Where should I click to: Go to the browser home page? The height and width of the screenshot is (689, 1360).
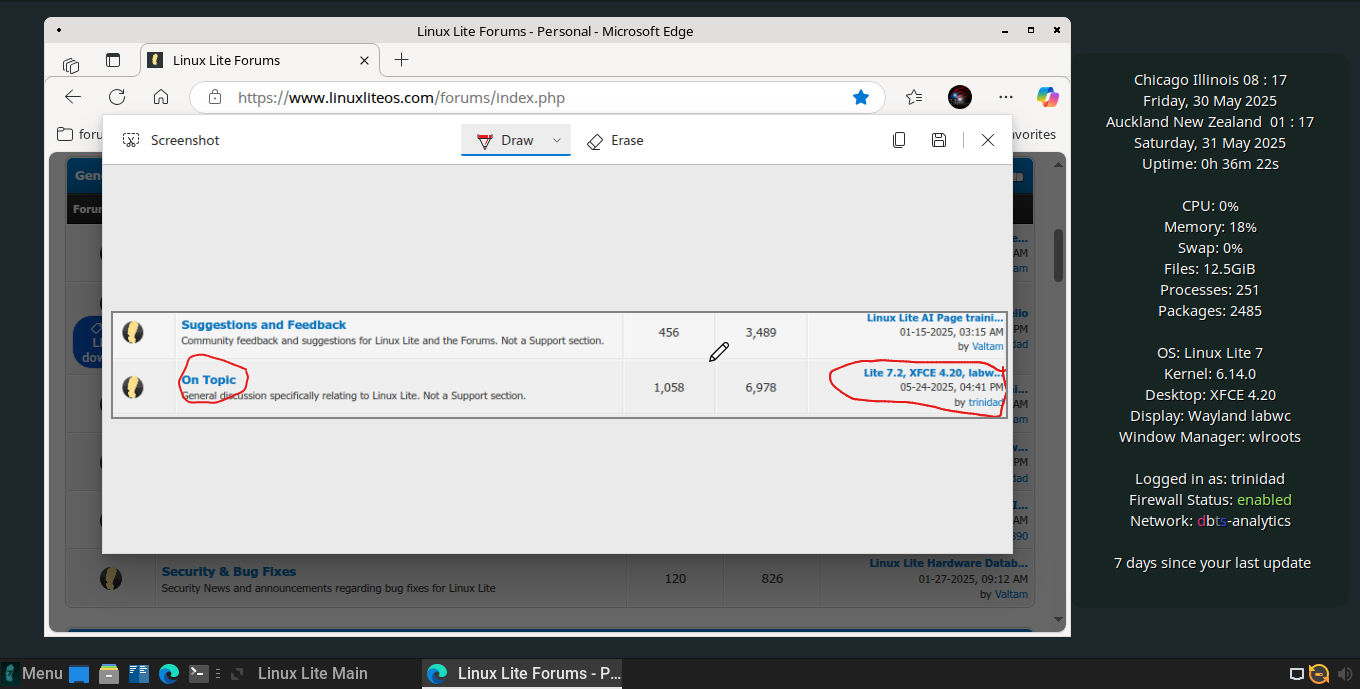pos(161,97)
